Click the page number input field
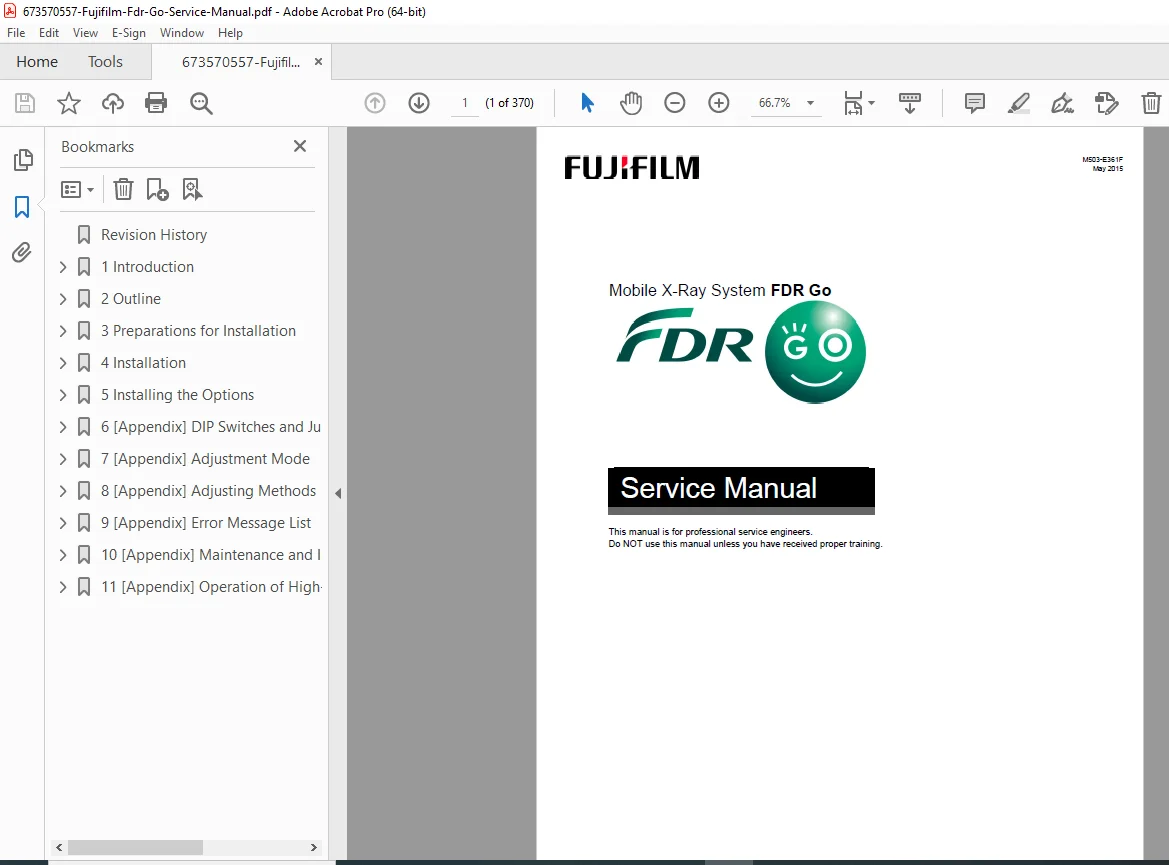1169x865 pixels. [x=464, y=103]
